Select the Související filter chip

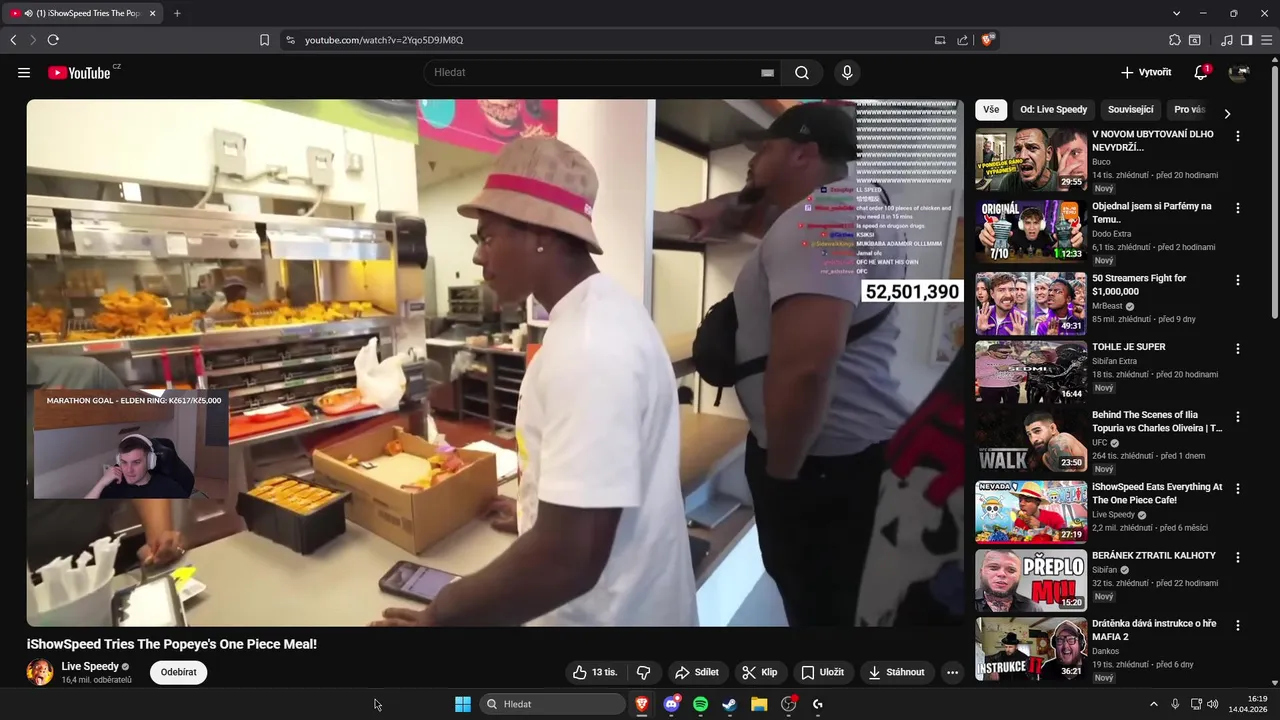pyautogui.click(x=1130, y=110)
